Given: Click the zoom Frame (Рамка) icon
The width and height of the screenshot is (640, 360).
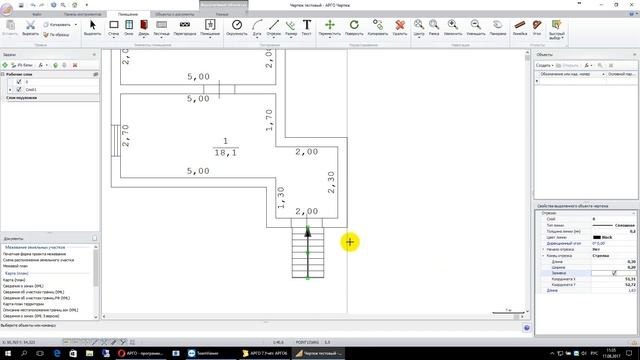Looking at the screenshot, I should coord(434,24).
